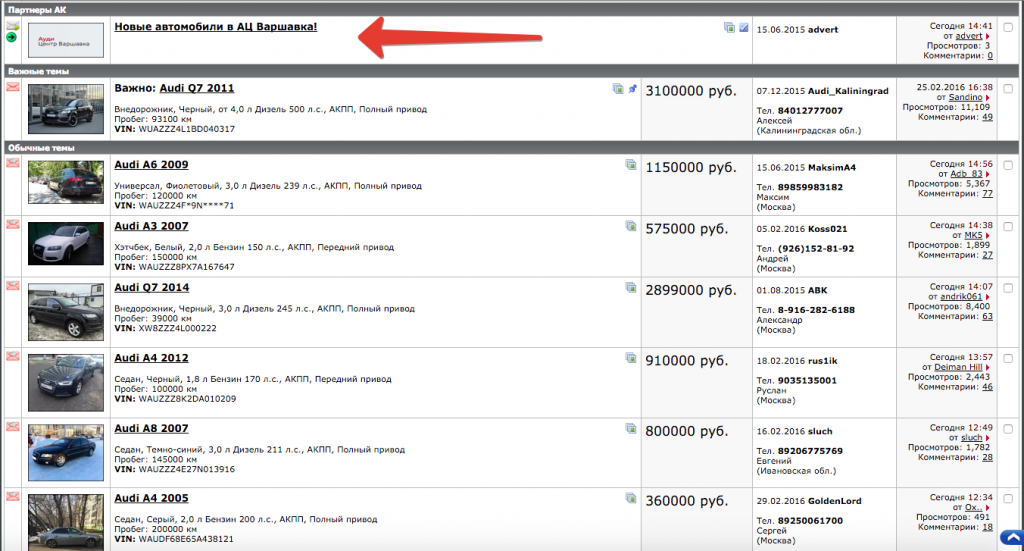Open the 63 comments link for Audi Q7 2014
The height and width of the screenshot is (551, 1024).
(x=987, y=316)
